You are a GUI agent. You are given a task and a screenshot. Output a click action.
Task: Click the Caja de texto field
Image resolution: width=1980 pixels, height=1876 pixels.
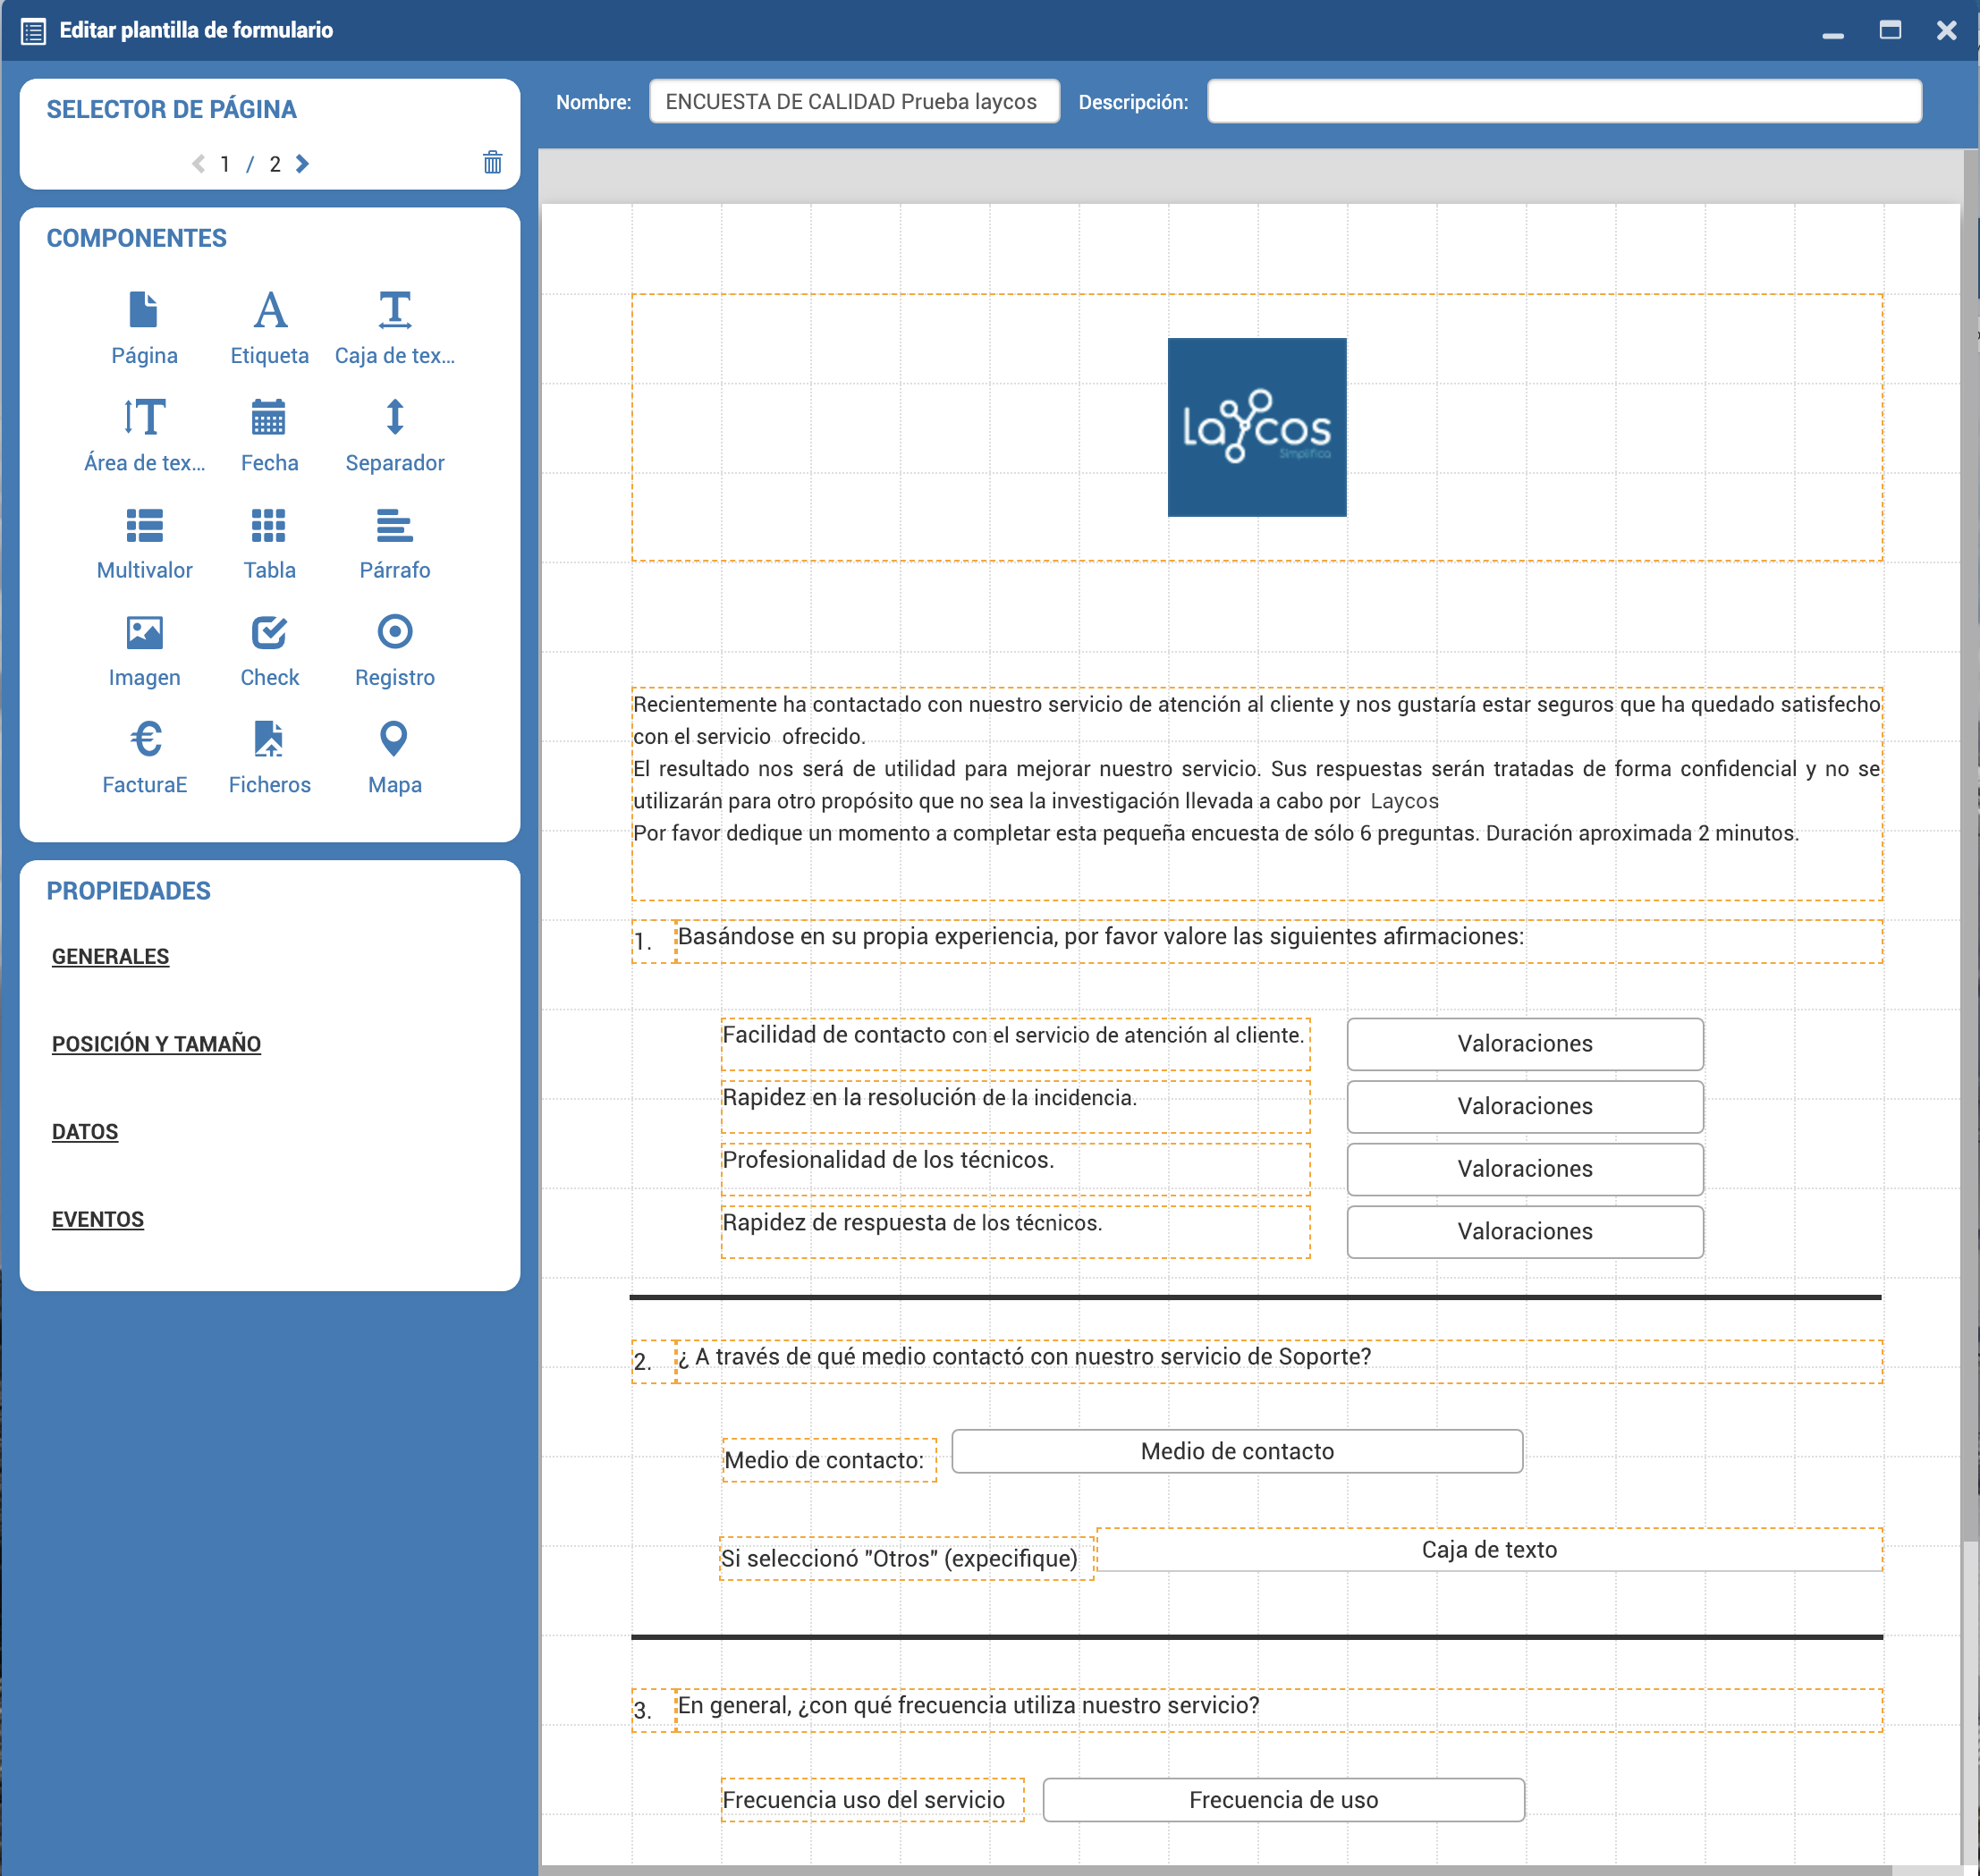click(1489, 1549)
